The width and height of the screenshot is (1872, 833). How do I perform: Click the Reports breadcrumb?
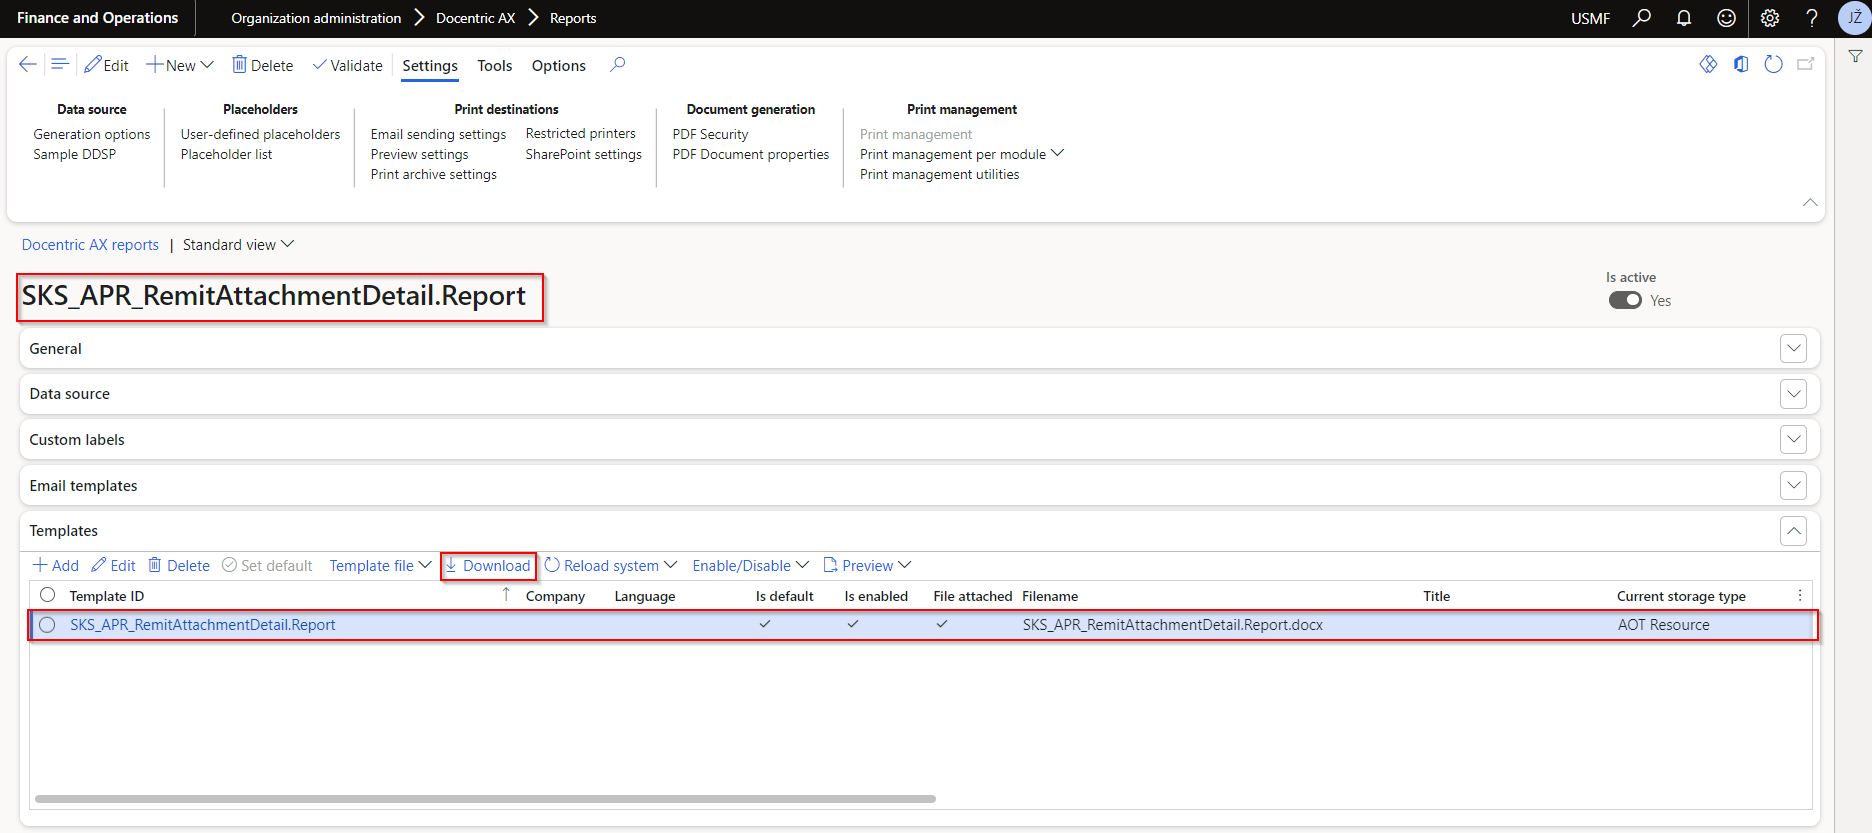[x=573, y=18]
